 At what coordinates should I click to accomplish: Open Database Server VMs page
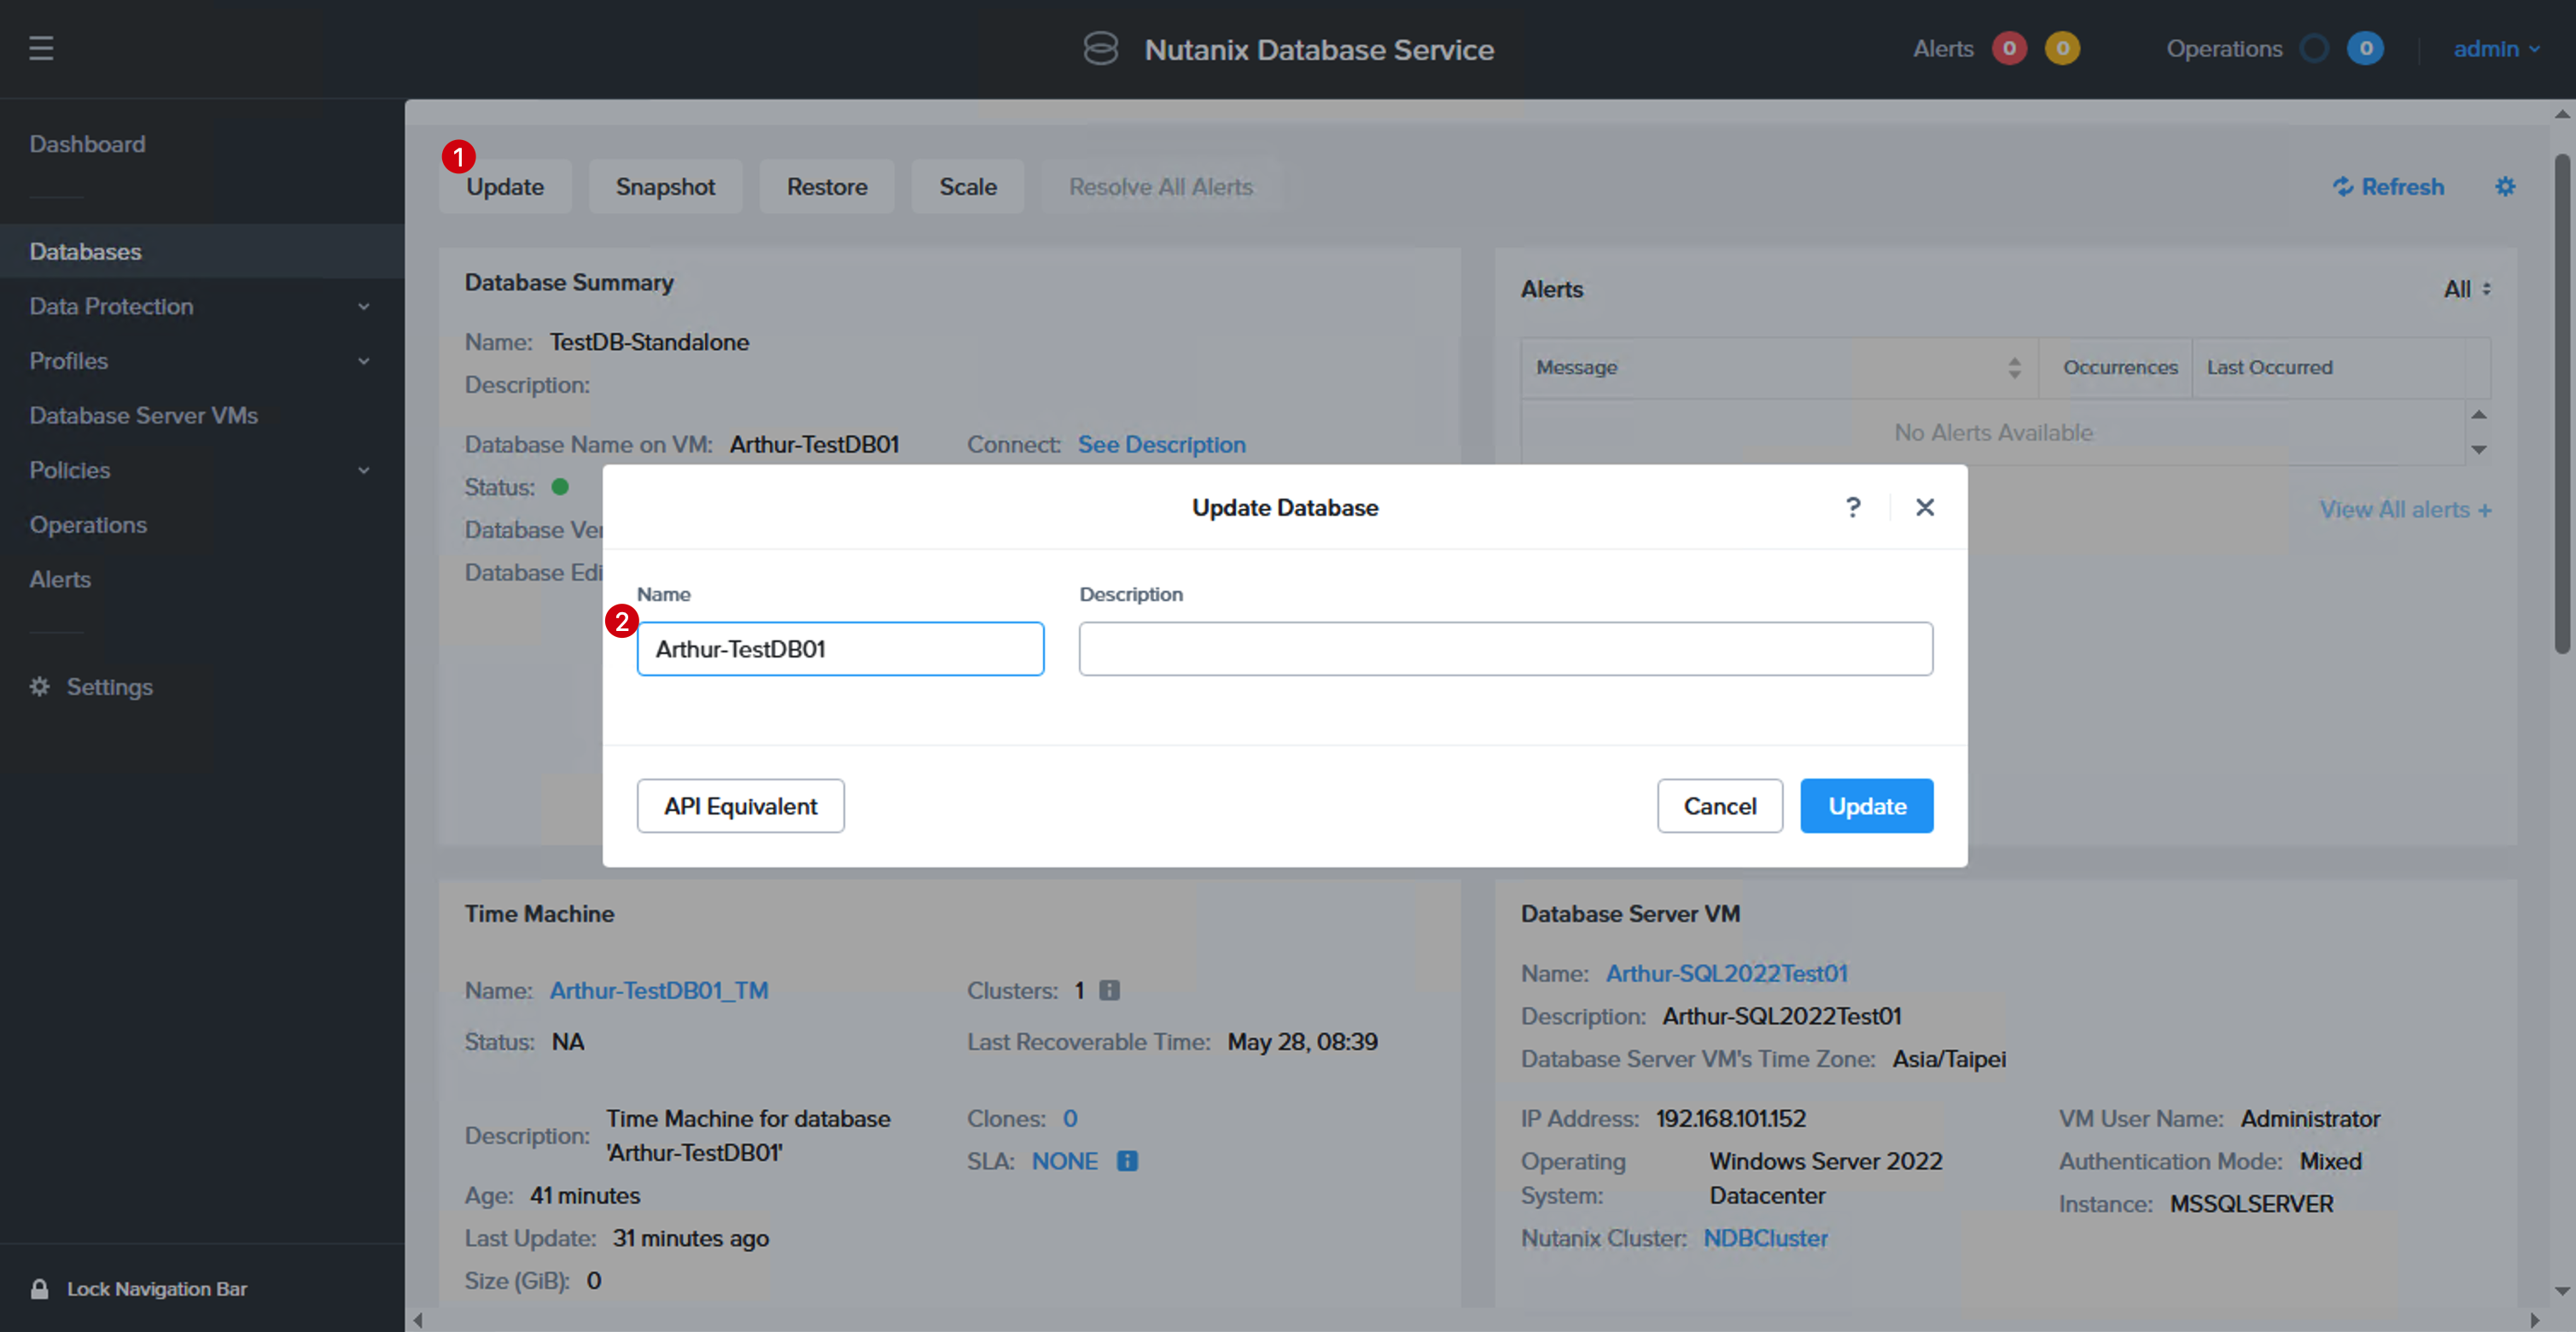(143, 415)
